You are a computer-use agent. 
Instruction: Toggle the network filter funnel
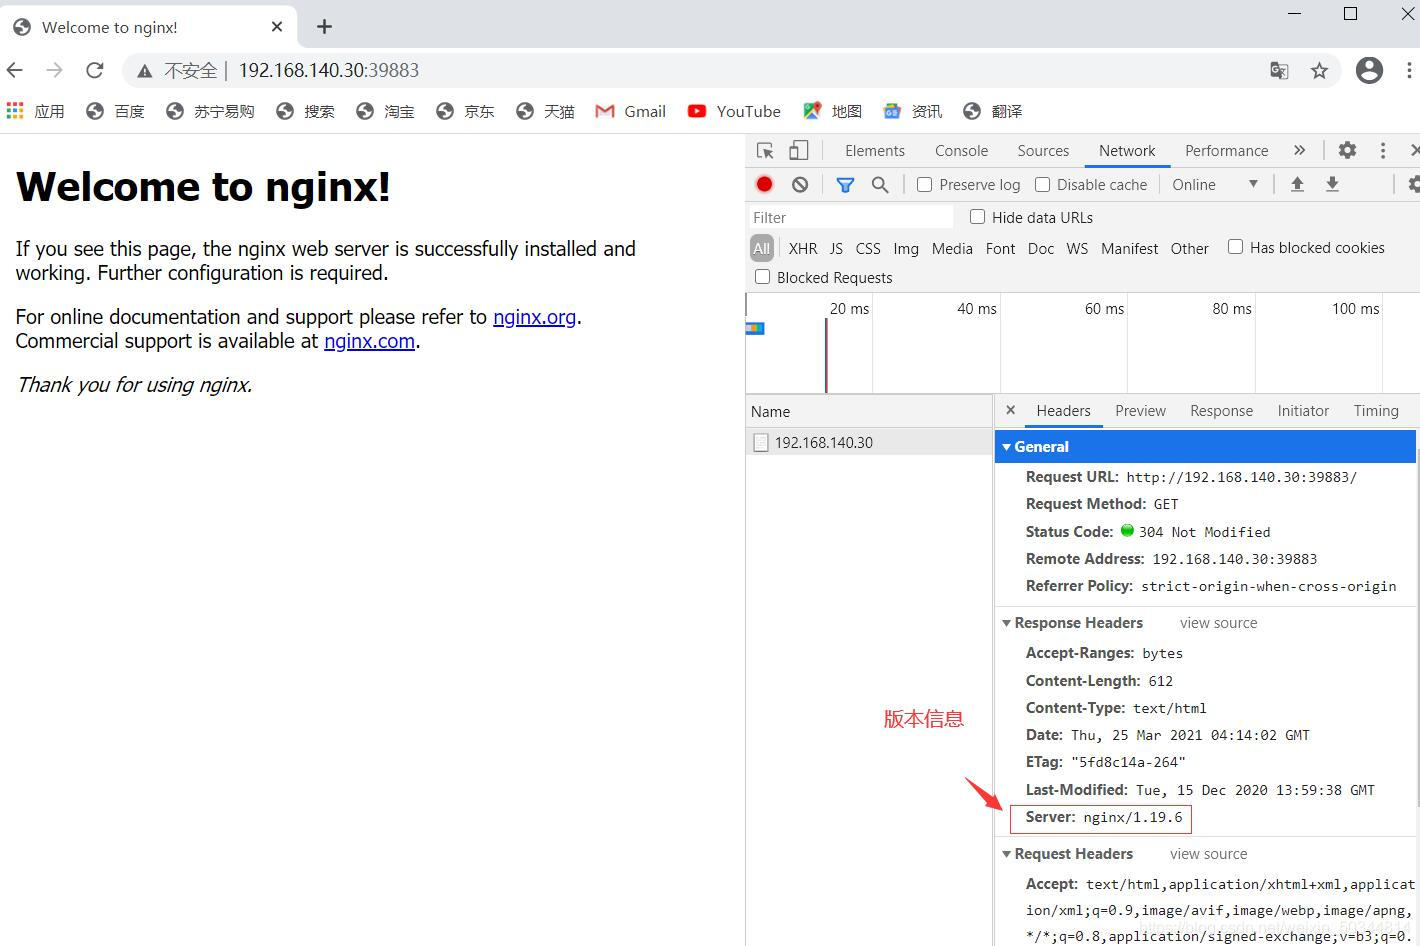point(845,184)
